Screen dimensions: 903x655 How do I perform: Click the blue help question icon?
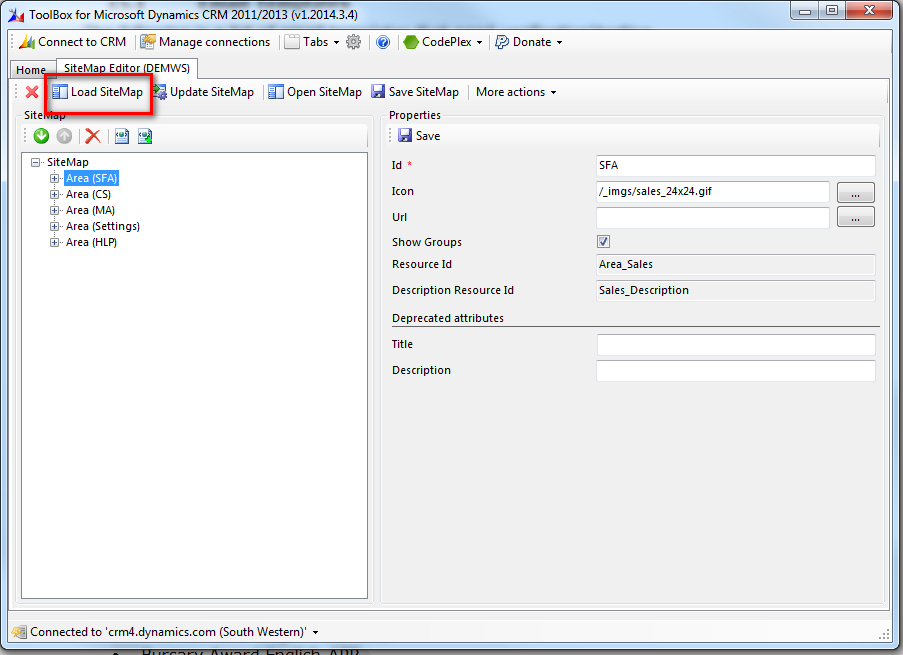click(383, 42)
